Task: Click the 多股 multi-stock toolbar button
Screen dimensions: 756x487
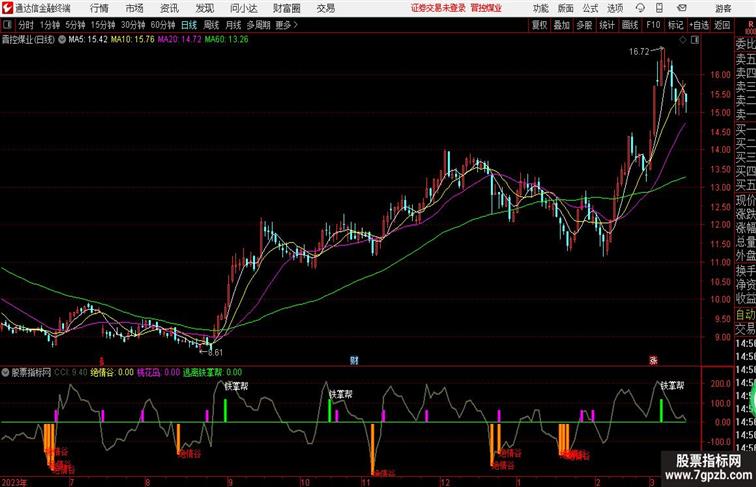Action: click(584, 25)
